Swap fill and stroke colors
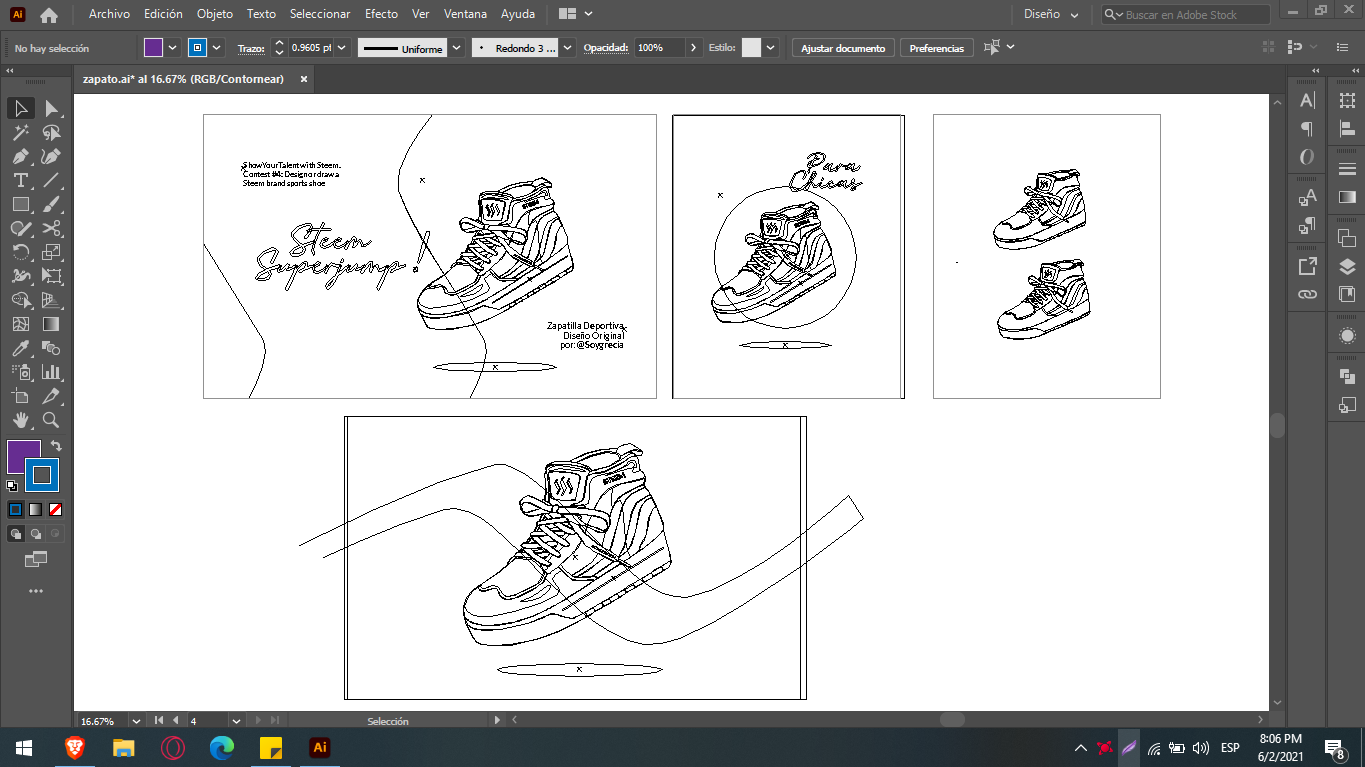This screenshot has height=767, width=1365. tap(56, 446)
